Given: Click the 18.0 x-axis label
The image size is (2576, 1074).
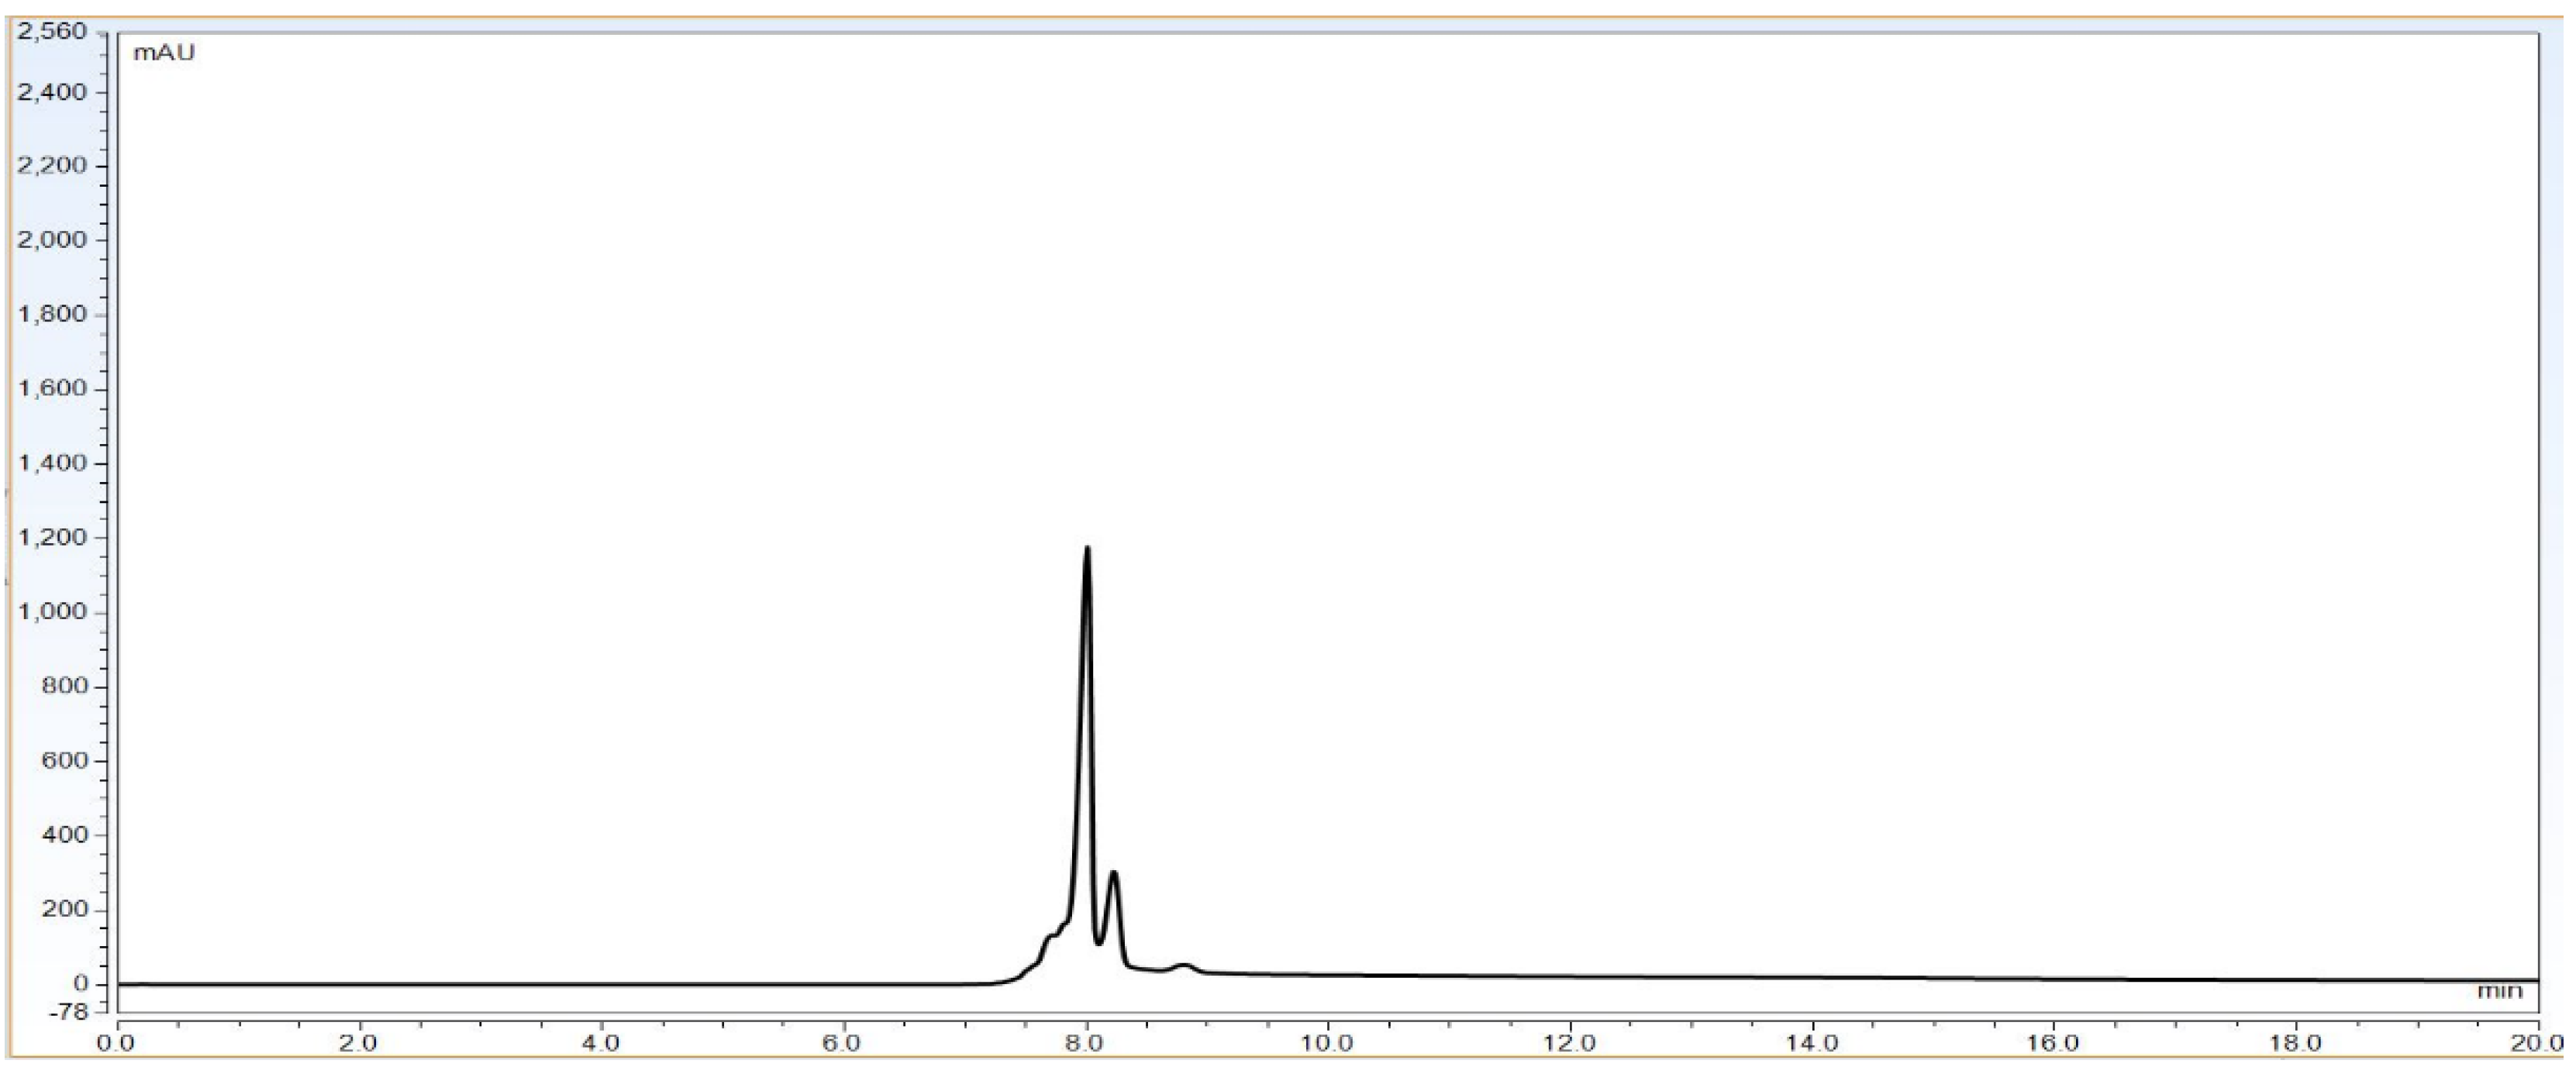Looking at the screenshot, I should pyautogui.click(x=2296, y=1043).
